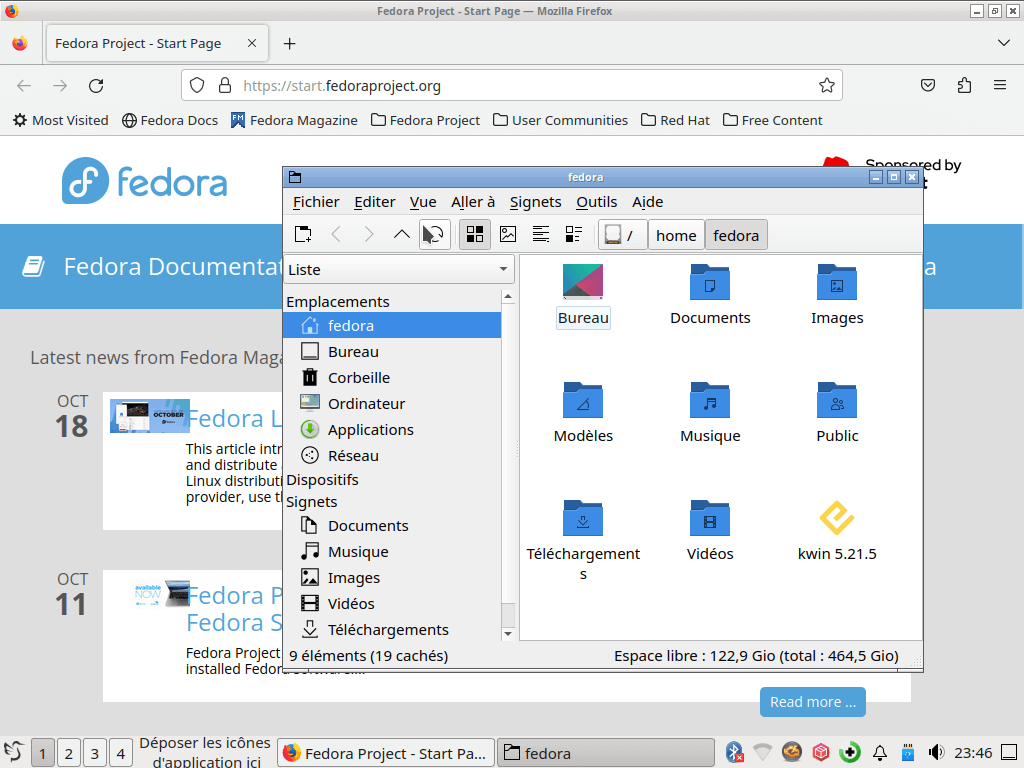The width and height of the screenshot is (1024, 768).
Task: Select Bureau in the sidebar
Action: click(392, 351)
